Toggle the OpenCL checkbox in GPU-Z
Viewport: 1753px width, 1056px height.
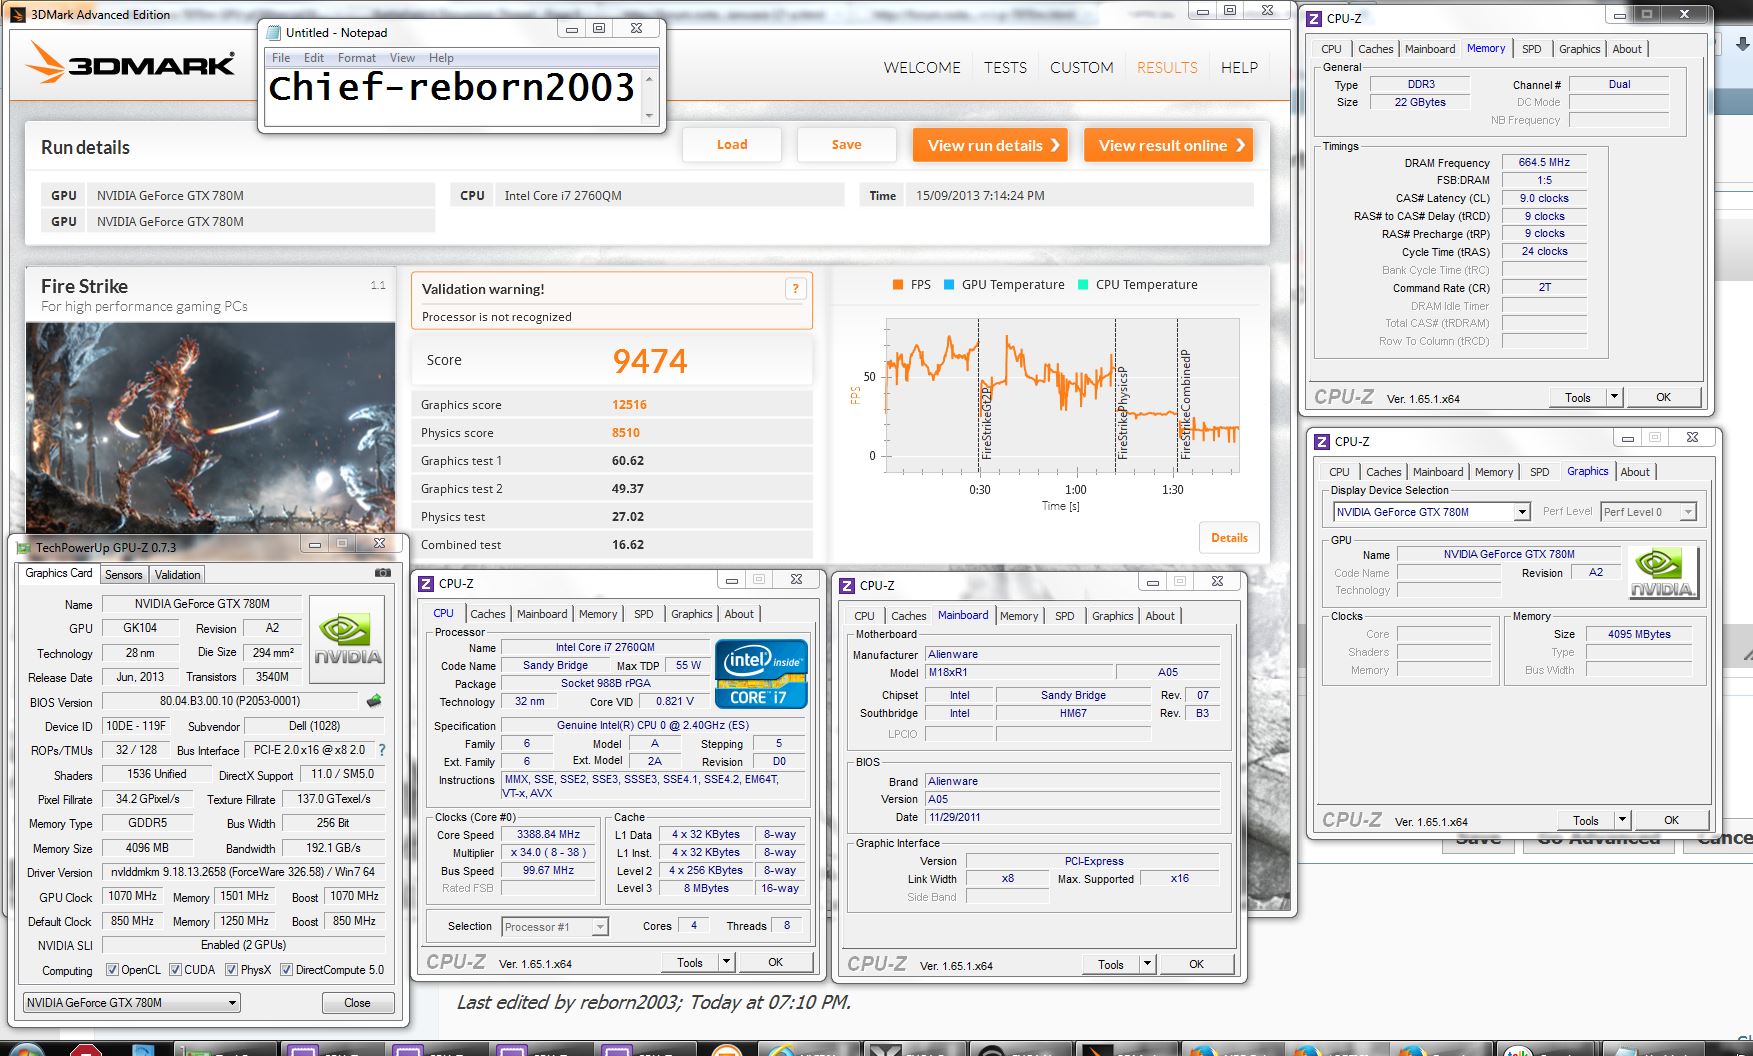pos(113,970)
